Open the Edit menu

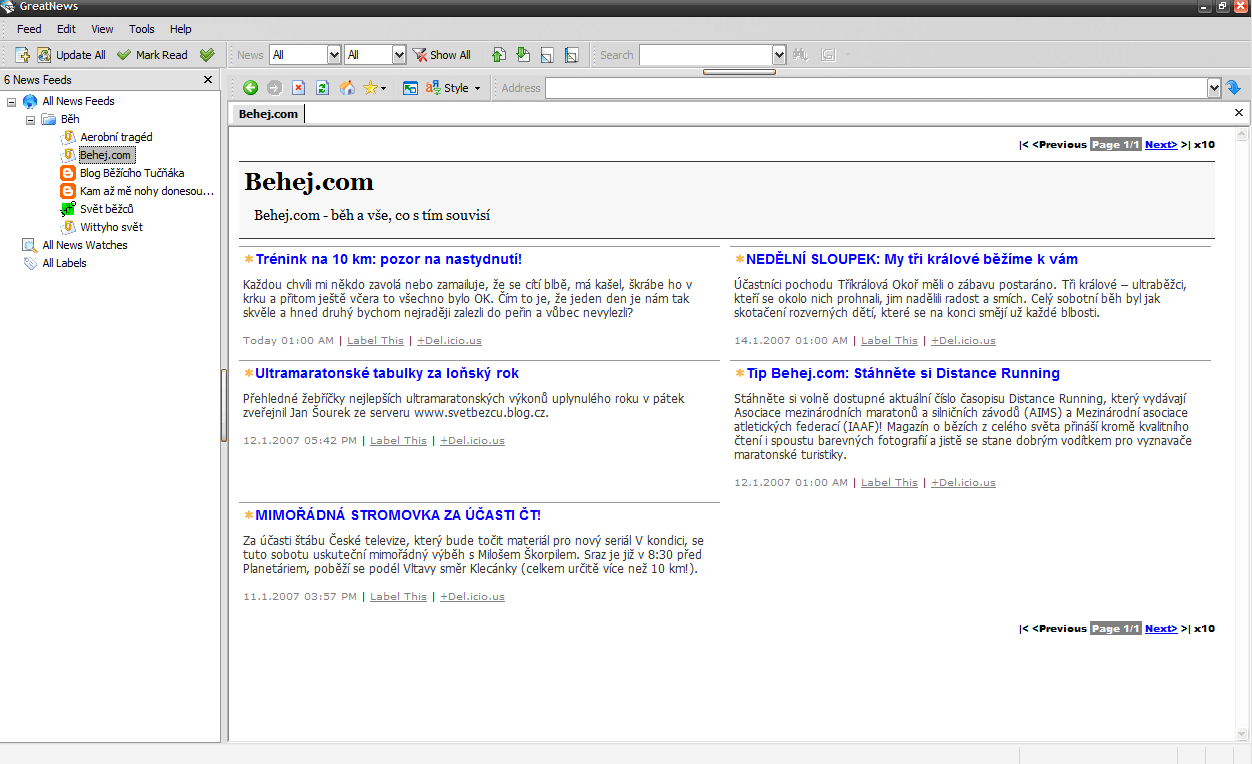click(66, 29)
